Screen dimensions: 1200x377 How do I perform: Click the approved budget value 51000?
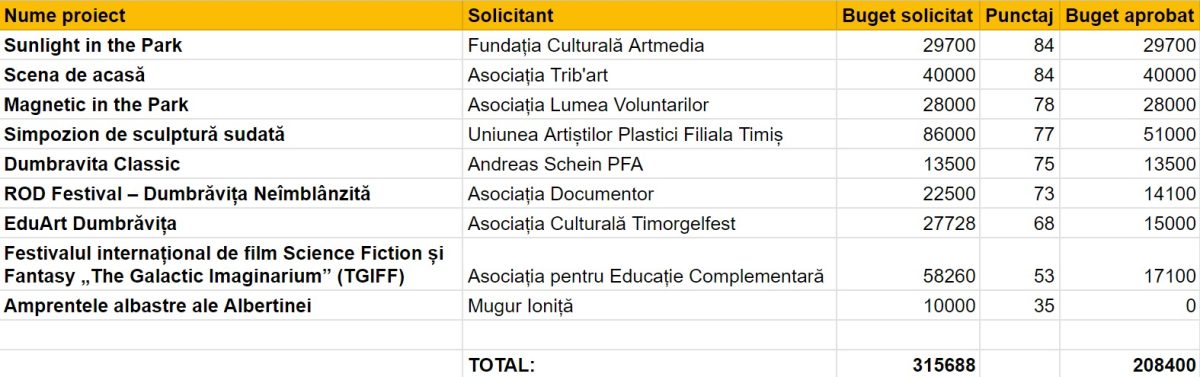coord(1129,134)
